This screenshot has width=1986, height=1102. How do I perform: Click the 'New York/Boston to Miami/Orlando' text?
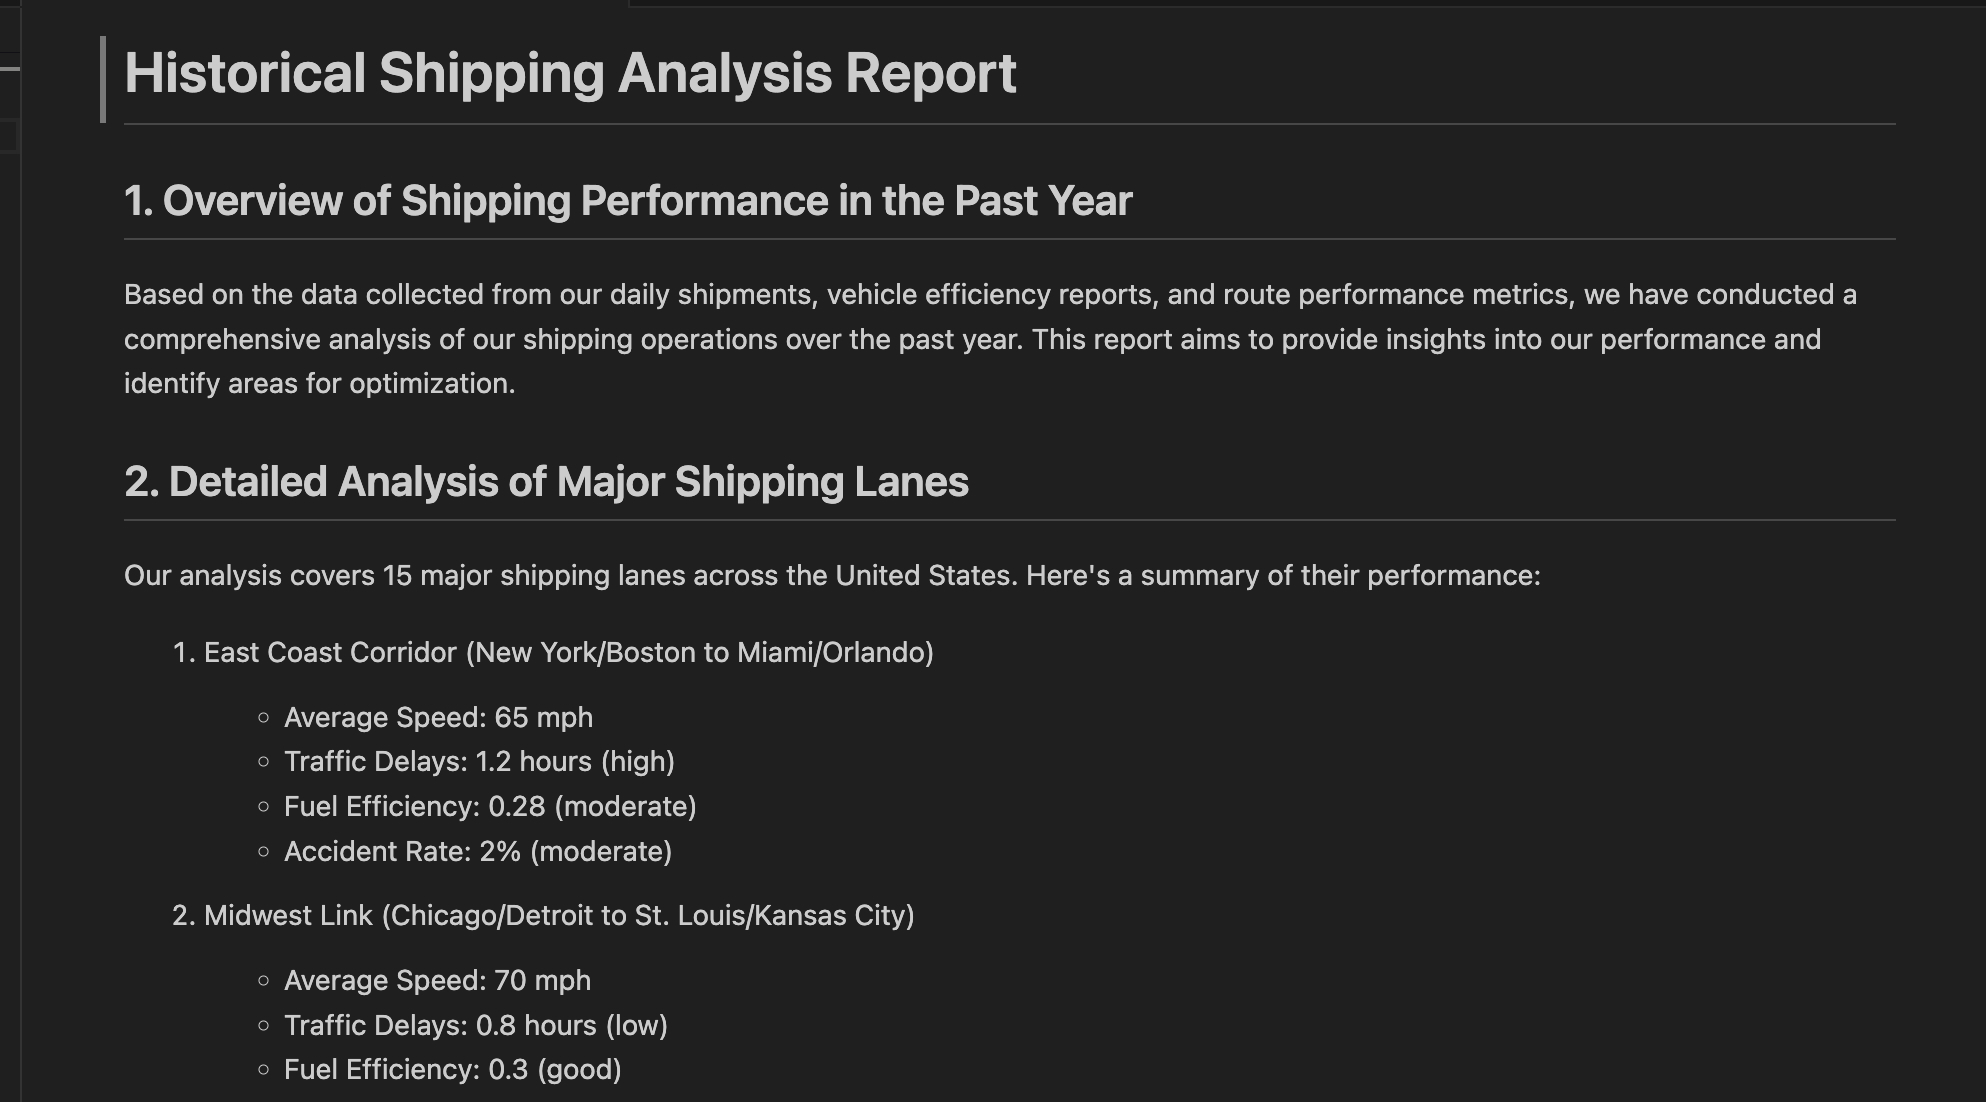pos(700,653)
